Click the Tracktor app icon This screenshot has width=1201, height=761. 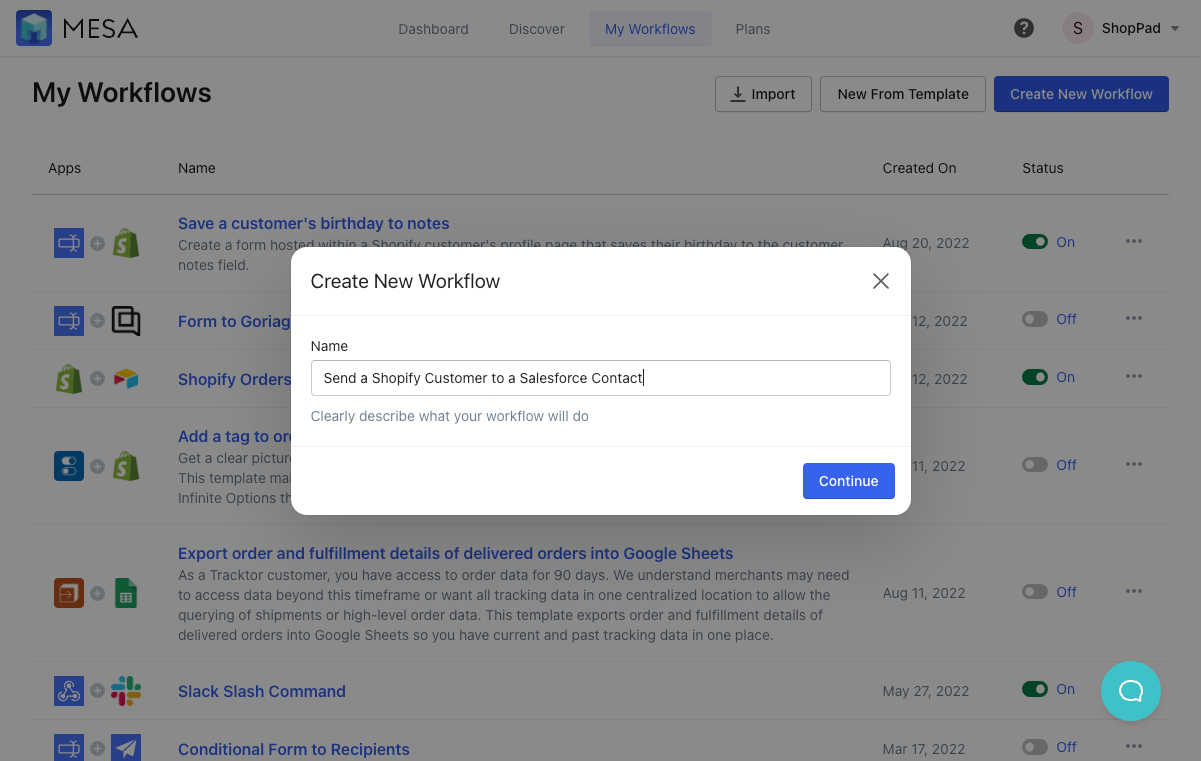pyautogui.click(x=69, y=593)
